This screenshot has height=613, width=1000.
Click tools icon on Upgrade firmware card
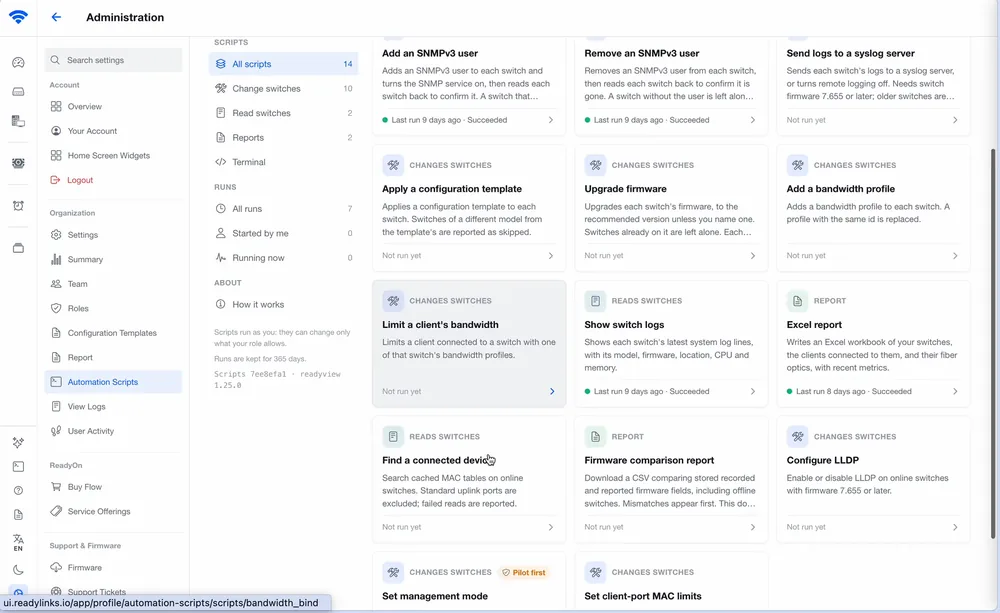pos(595,165)
